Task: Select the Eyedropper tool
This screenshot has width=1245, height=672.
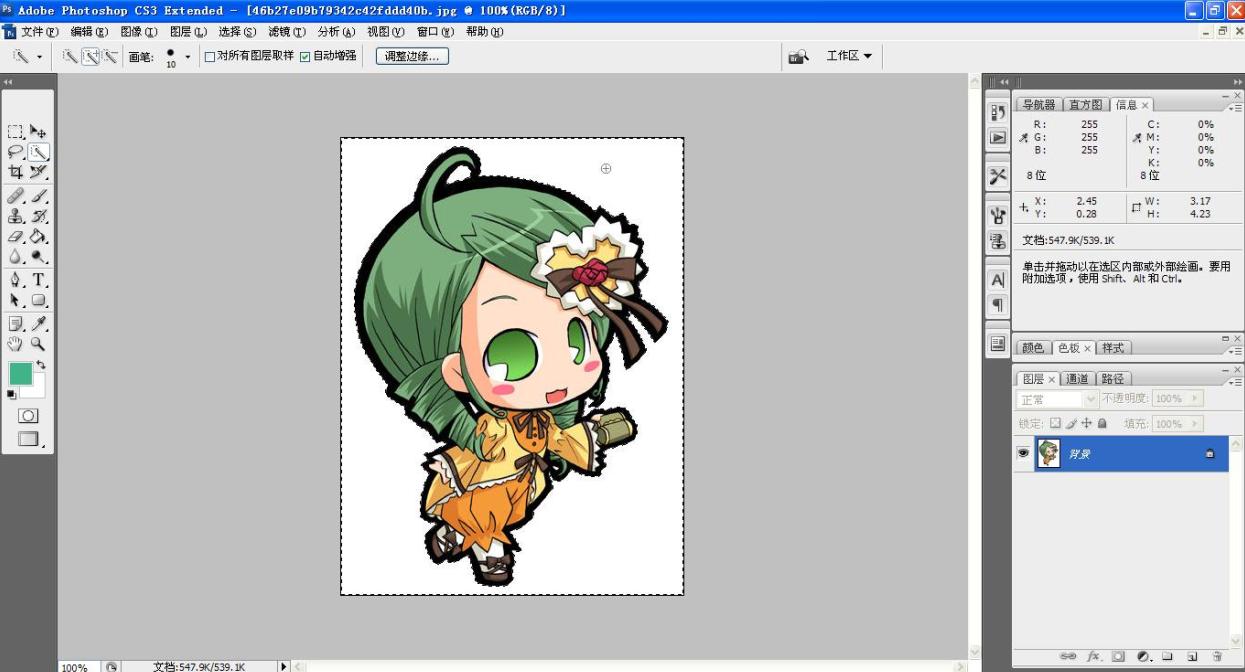Action: click(38, 323)
